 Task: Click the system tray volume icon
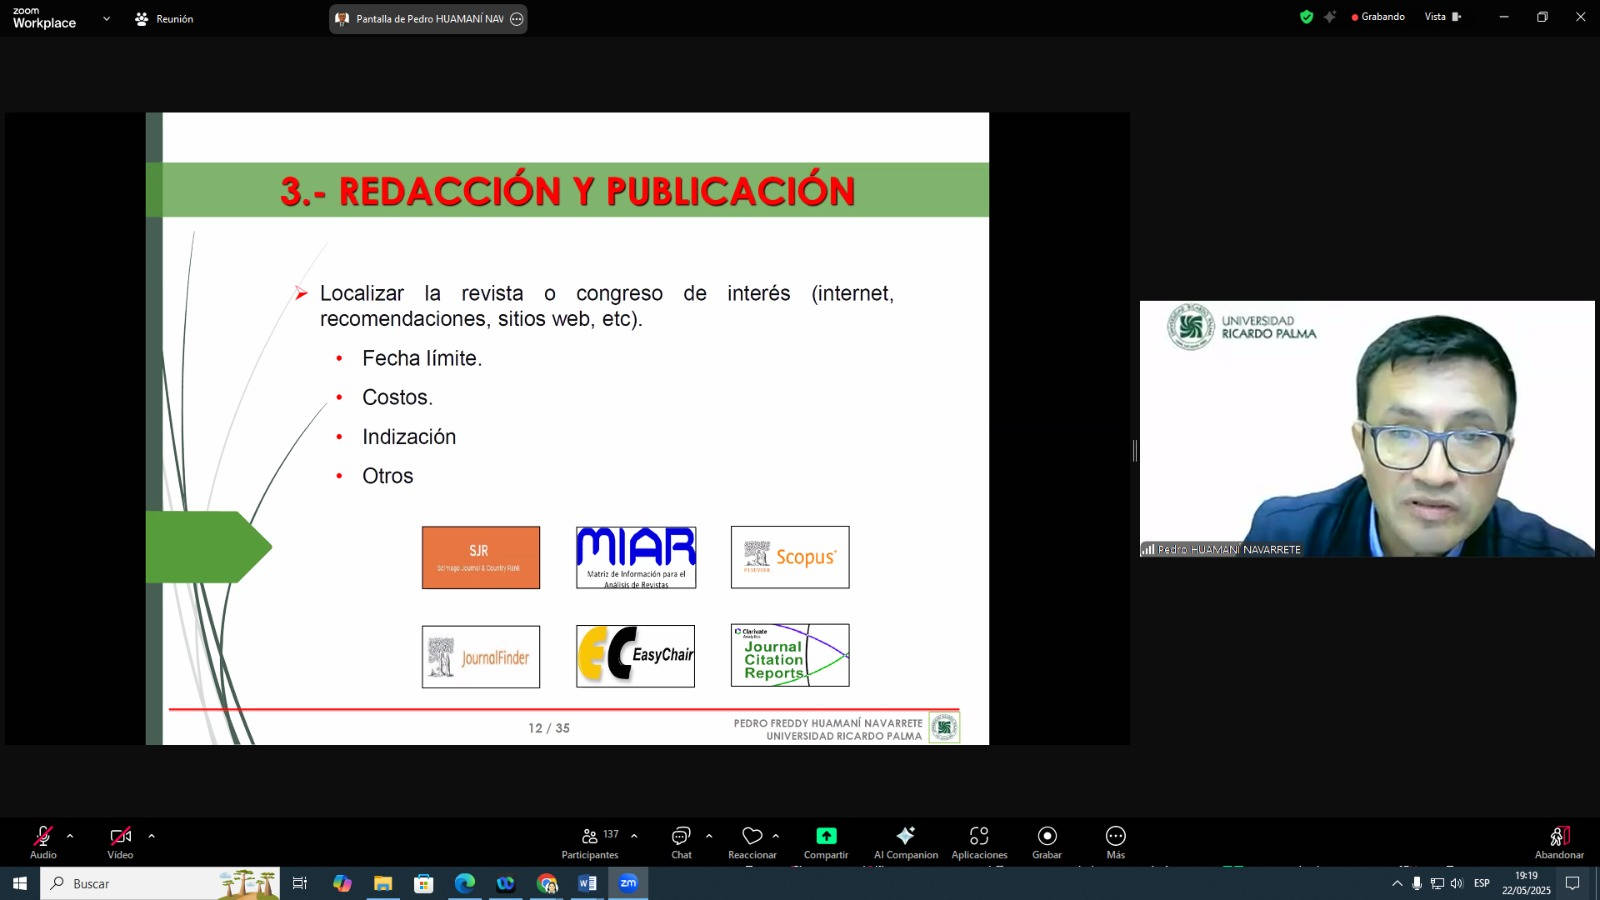click(1457, 883)
